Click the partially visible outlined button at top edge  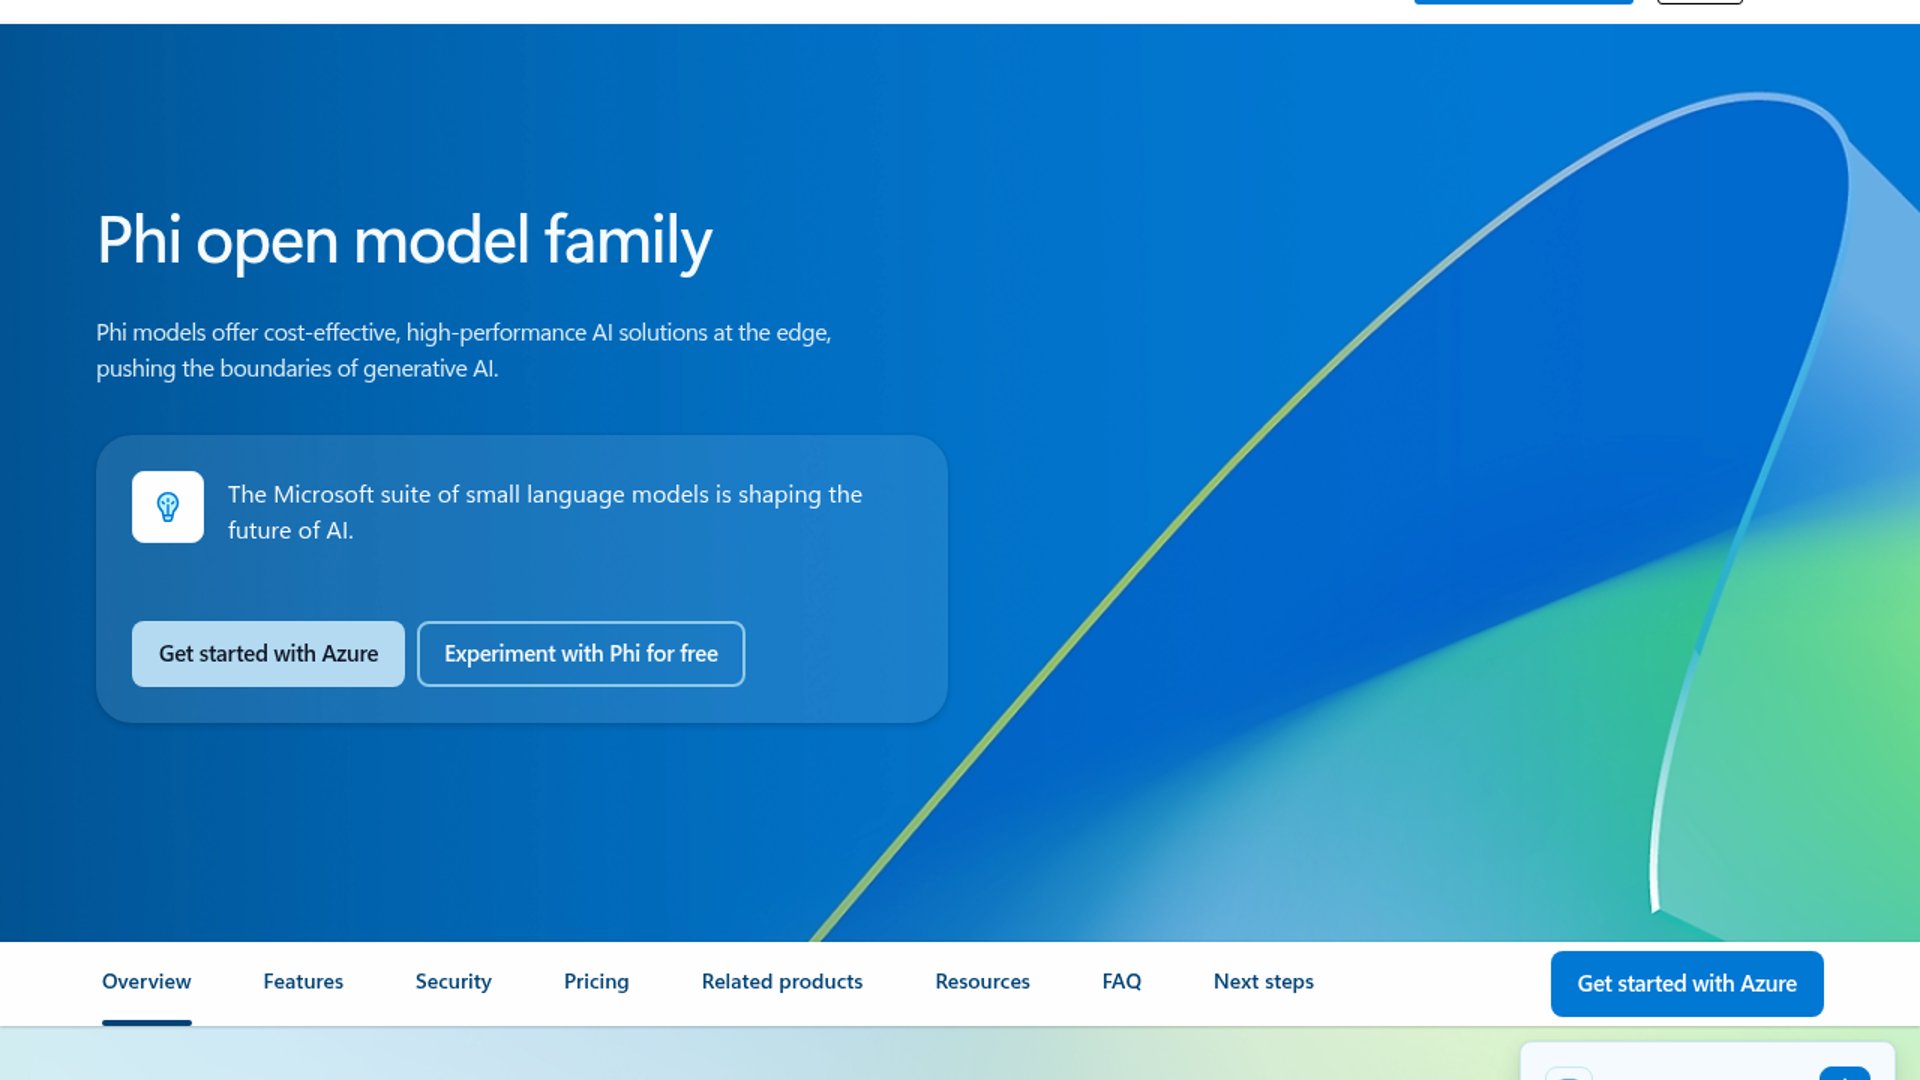[1699, 2]
